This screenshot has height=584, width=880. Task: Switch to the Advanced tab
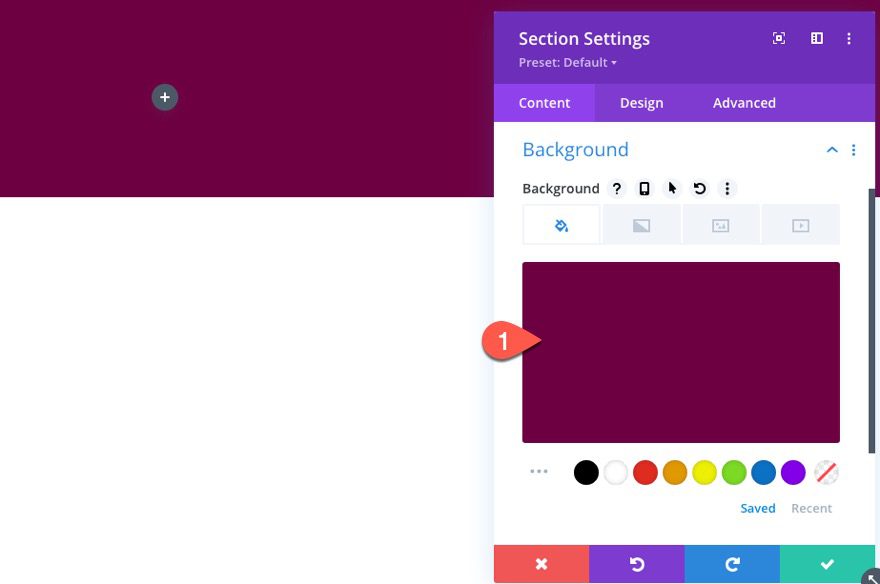tap(744, 102)
